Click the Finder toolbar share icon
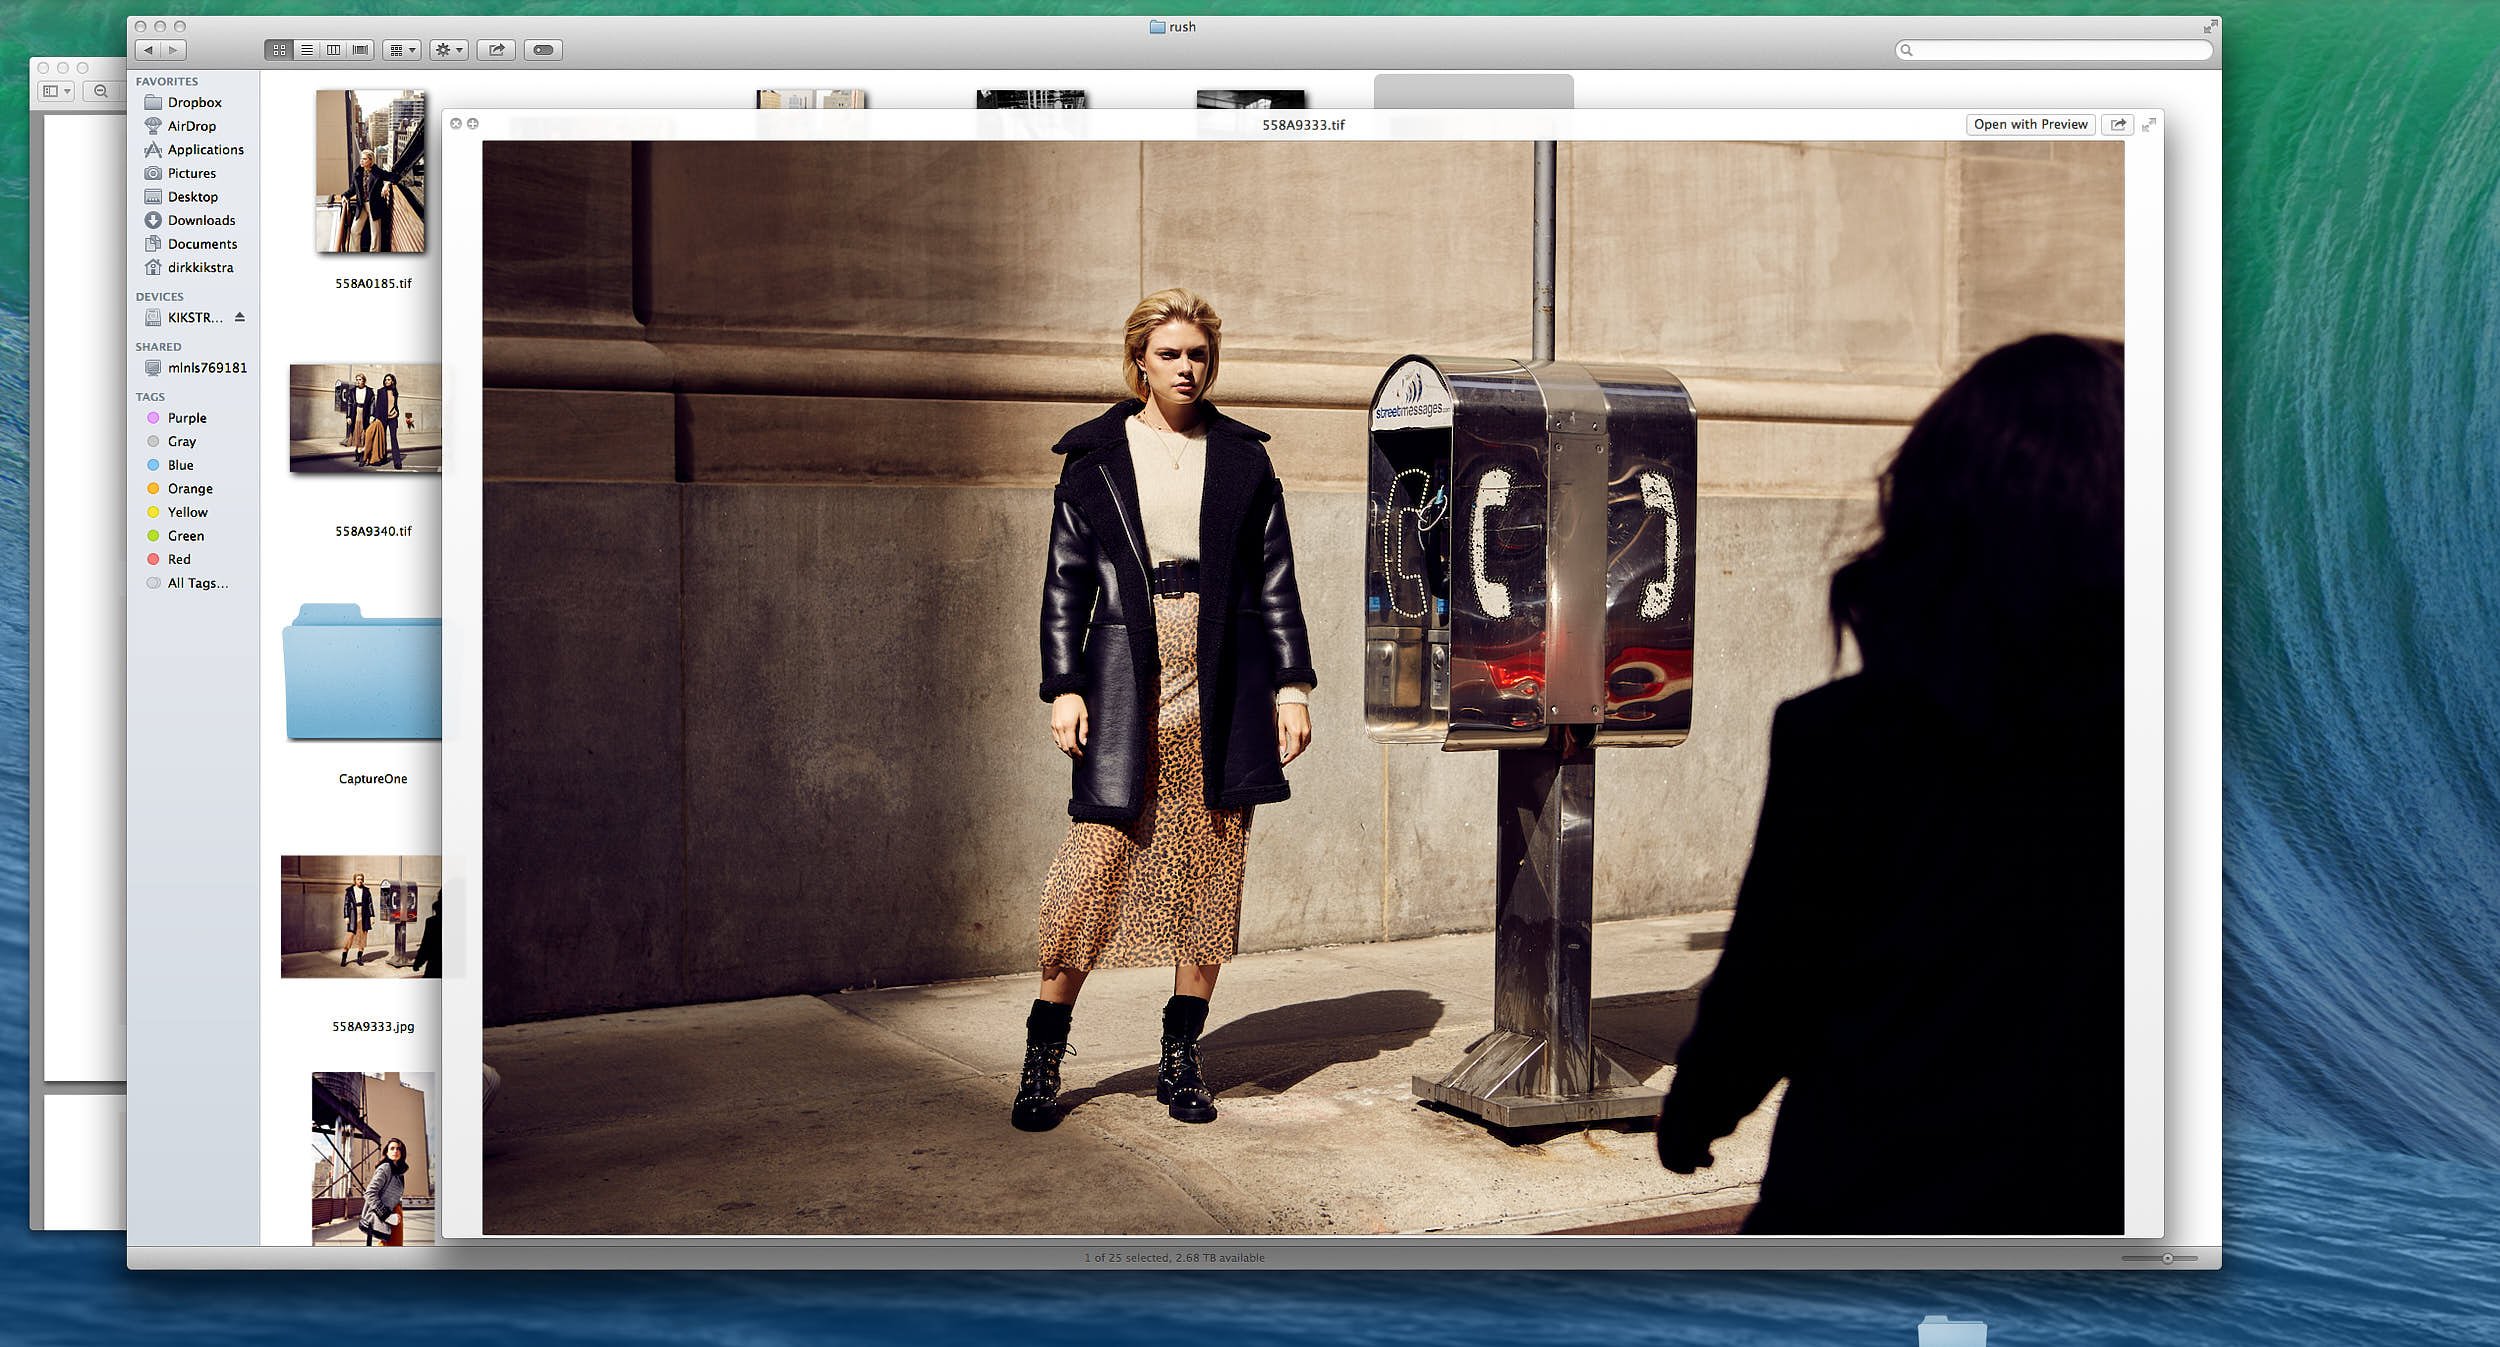The width and height of the screenshot is (2500, 1347). click(496, 50)
